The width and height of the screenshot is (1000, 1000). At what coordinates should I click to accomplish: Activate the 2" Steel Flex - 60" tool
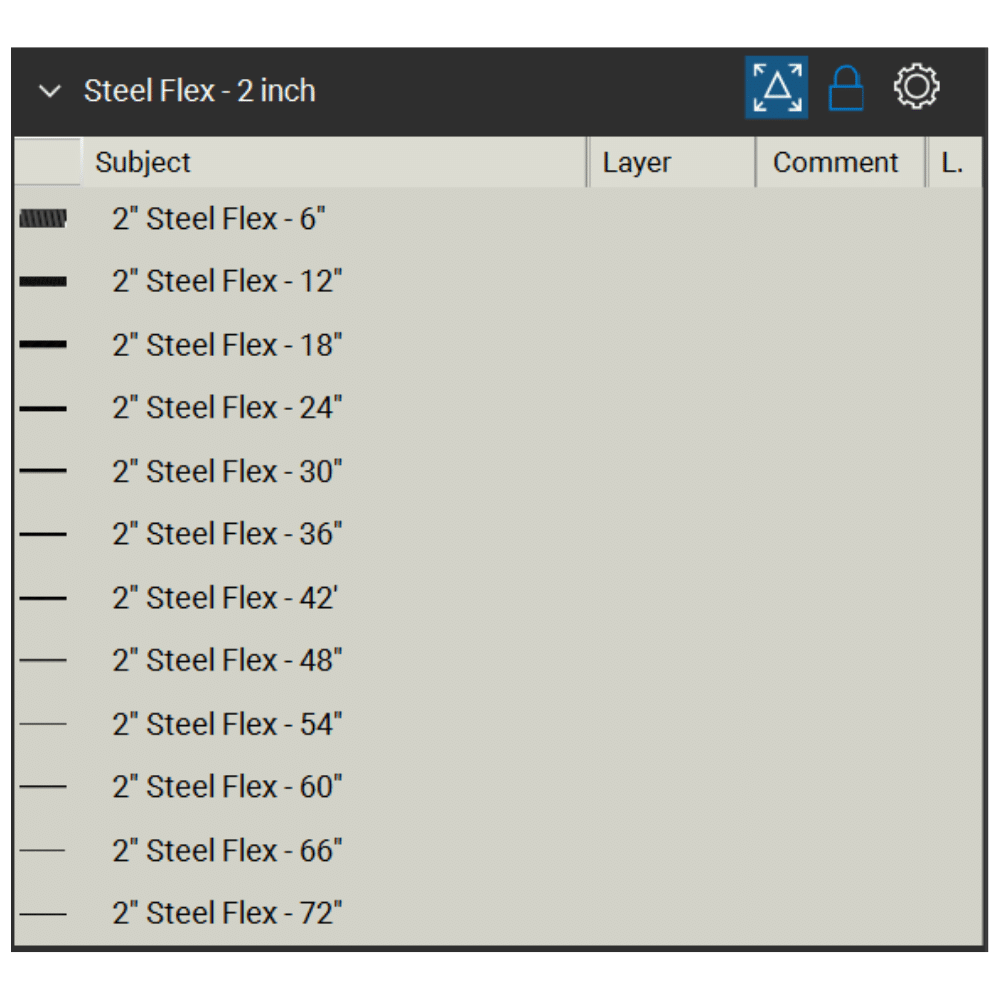pos(227,787)
